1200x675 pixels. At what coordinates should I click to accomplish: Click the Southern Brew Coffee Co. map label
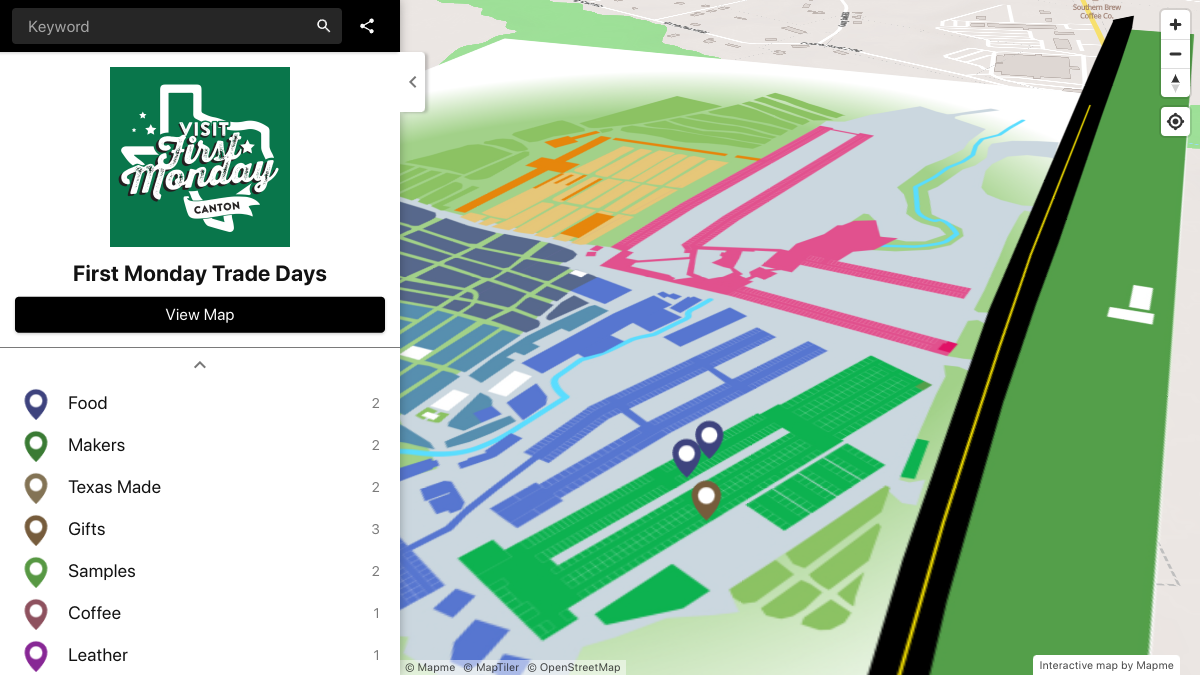pyautogui.click(x=1097, y=11)
